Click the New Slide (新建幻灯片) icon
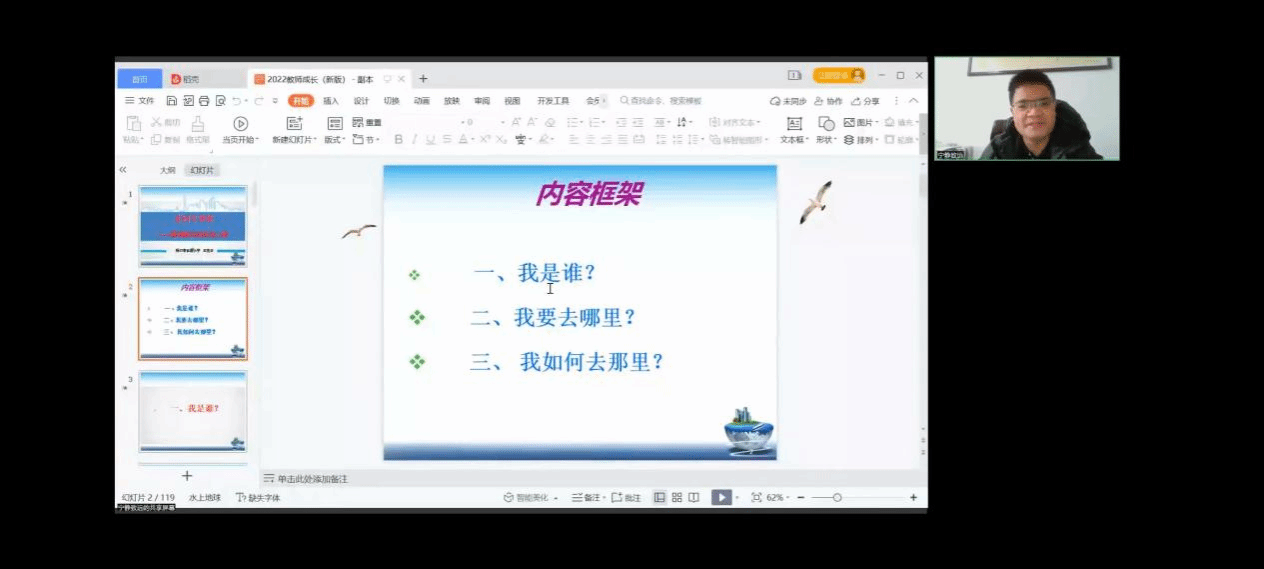Screen dimensions: 1264x569 coord(294,124)
